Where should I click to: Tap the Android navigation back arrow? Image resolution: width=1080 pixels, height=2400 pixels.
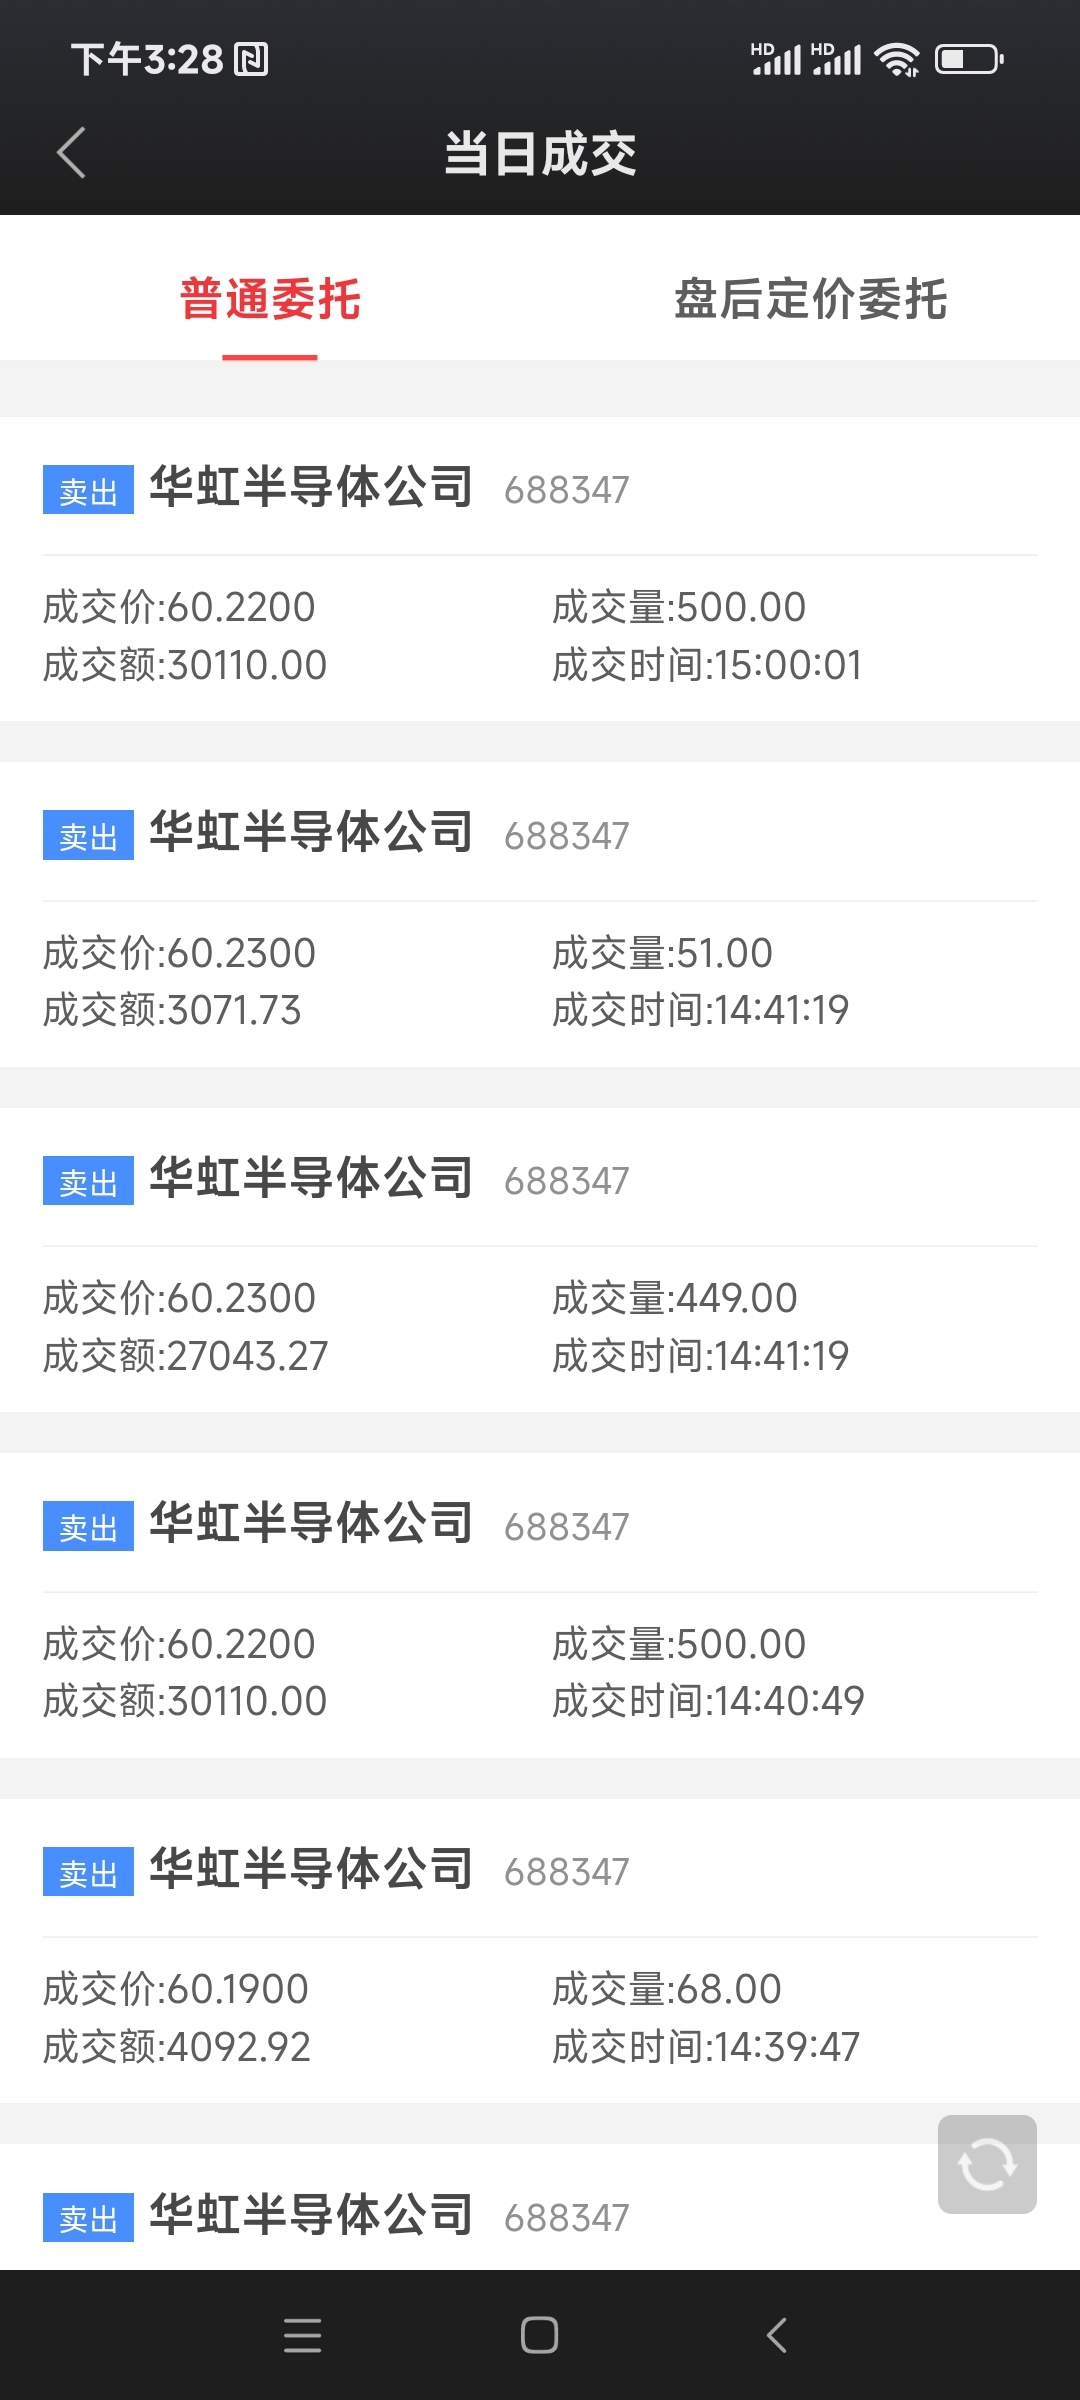click(x=777, y=2335)
